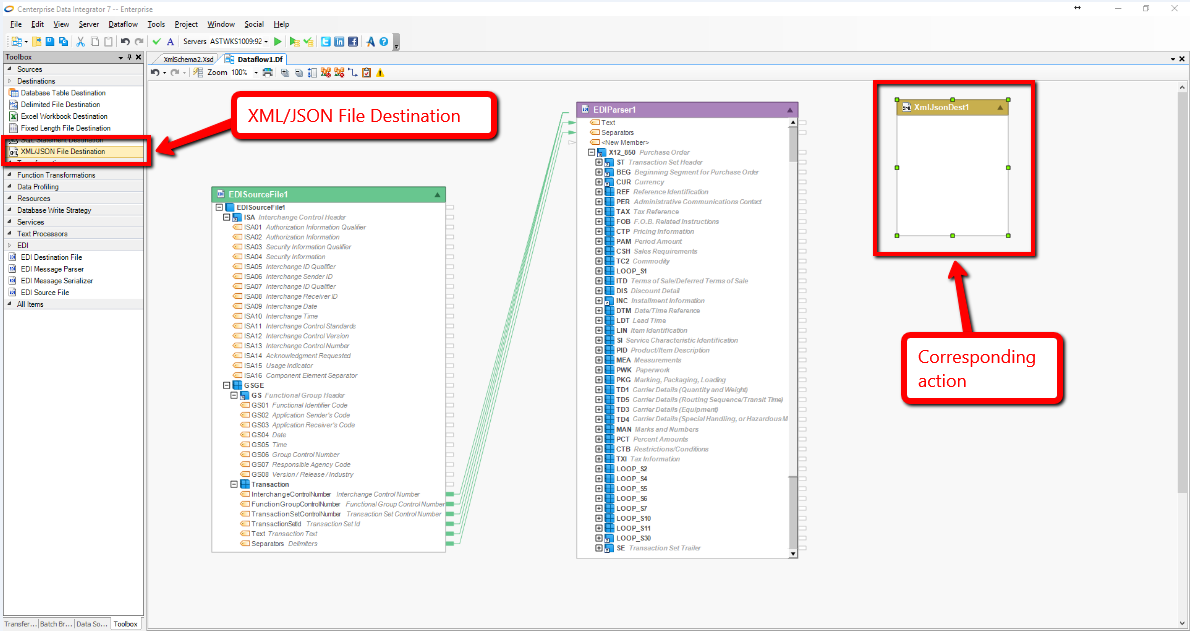1190x631 pixels.
Task: Click the Cut icon in the main toolbar
Action: 81,41
